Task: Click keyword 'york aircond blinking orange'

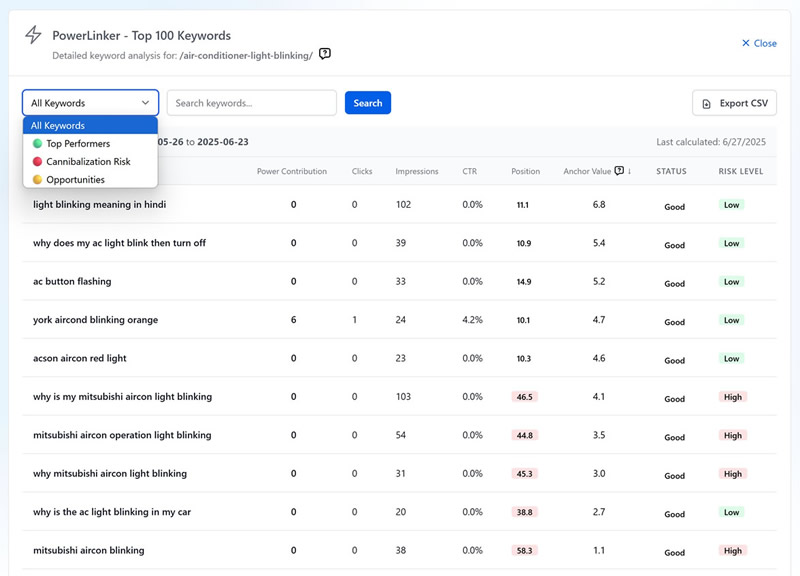Action: point(95,320)
